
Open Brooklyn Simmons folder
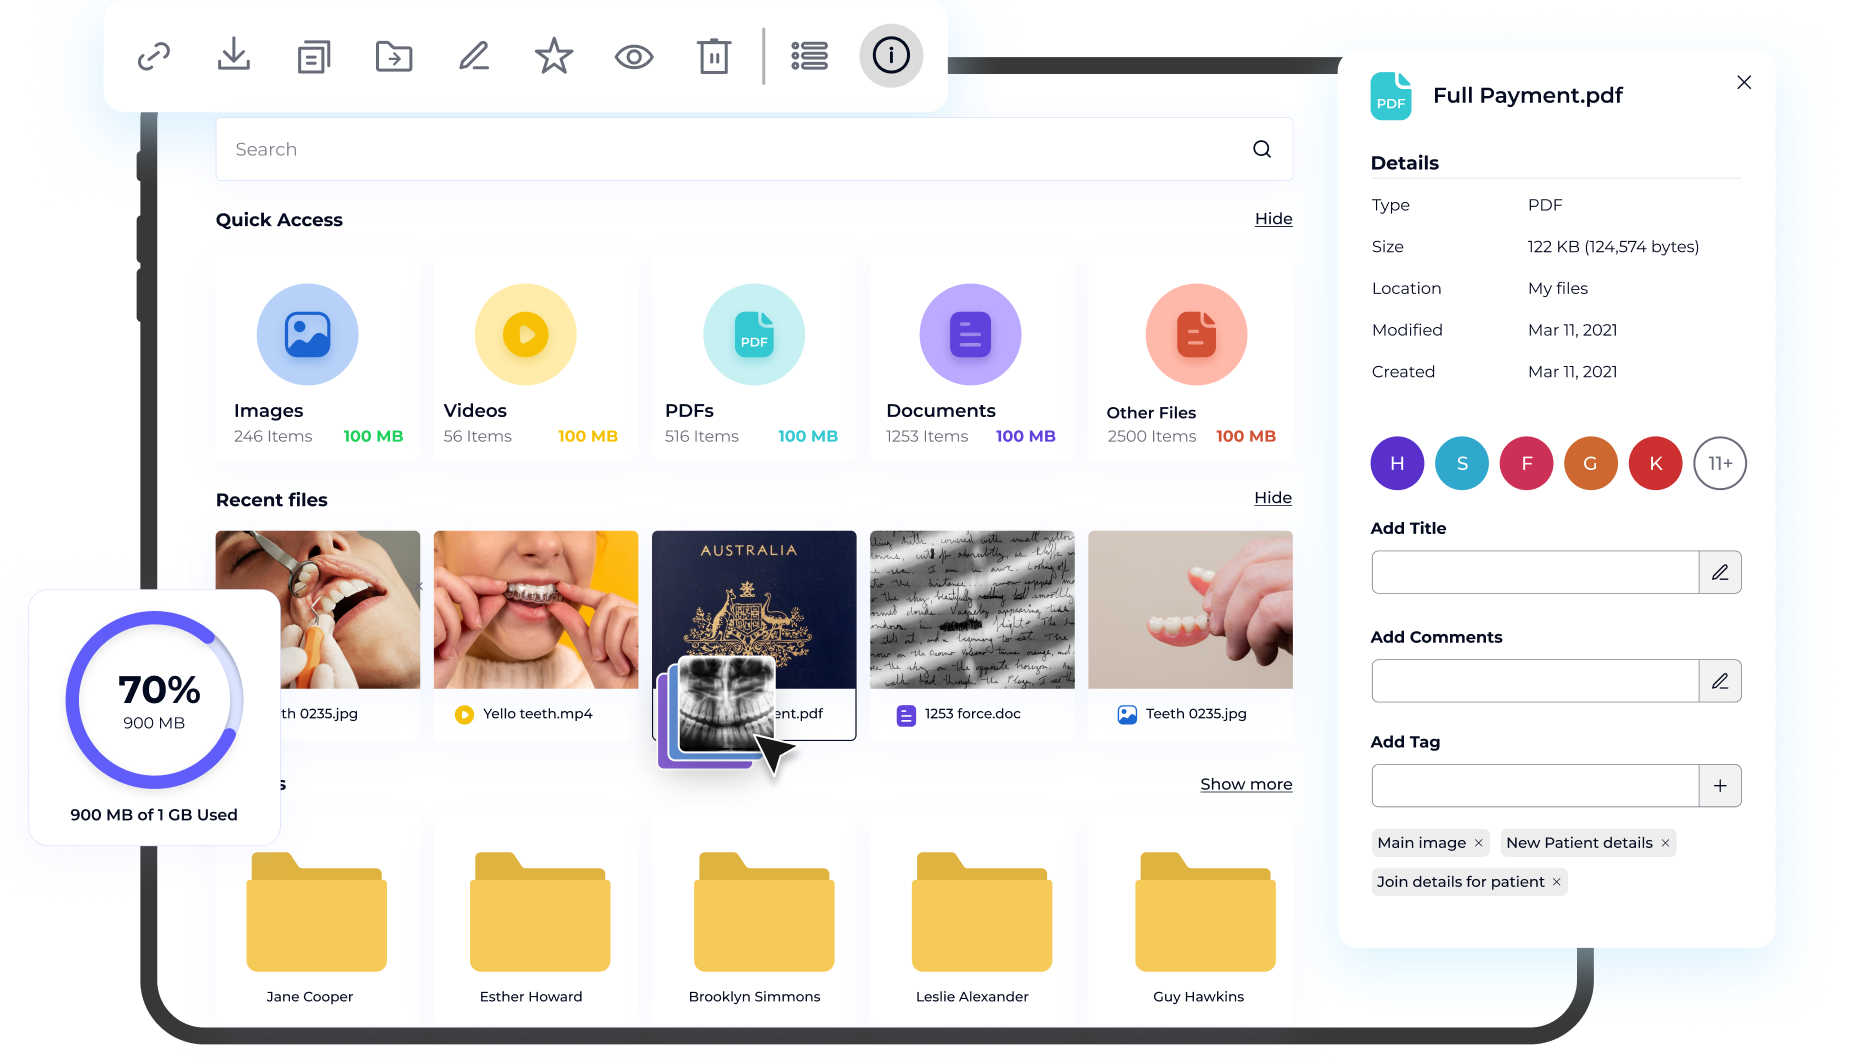coord(764,912)
